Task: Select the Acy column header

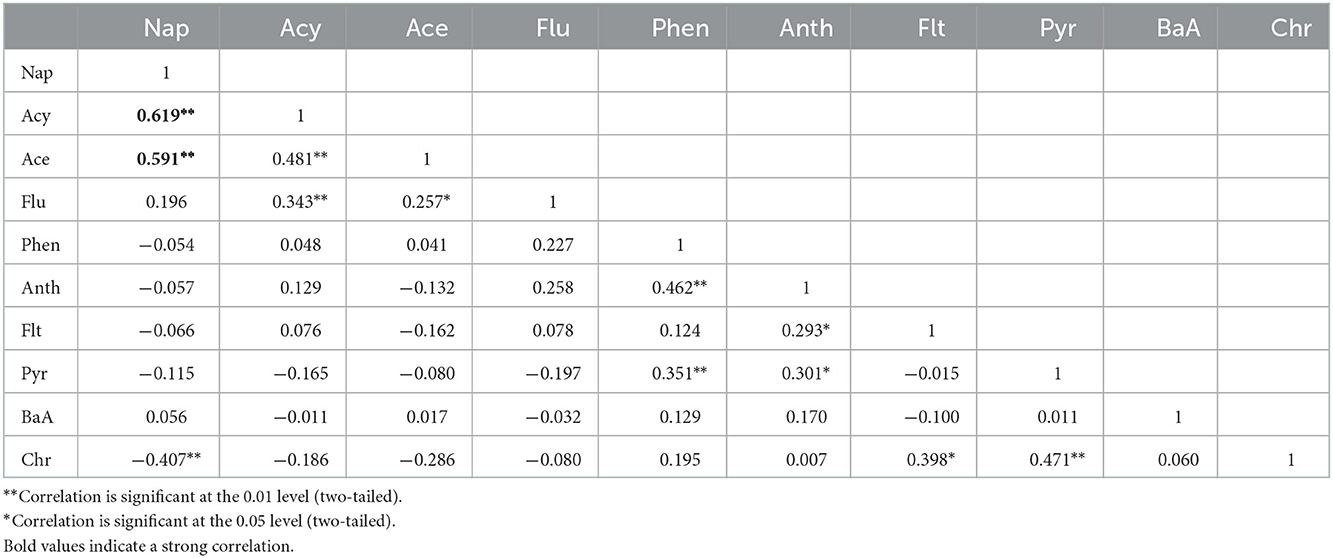Action: pyautogui.click(x=301, y=28)
